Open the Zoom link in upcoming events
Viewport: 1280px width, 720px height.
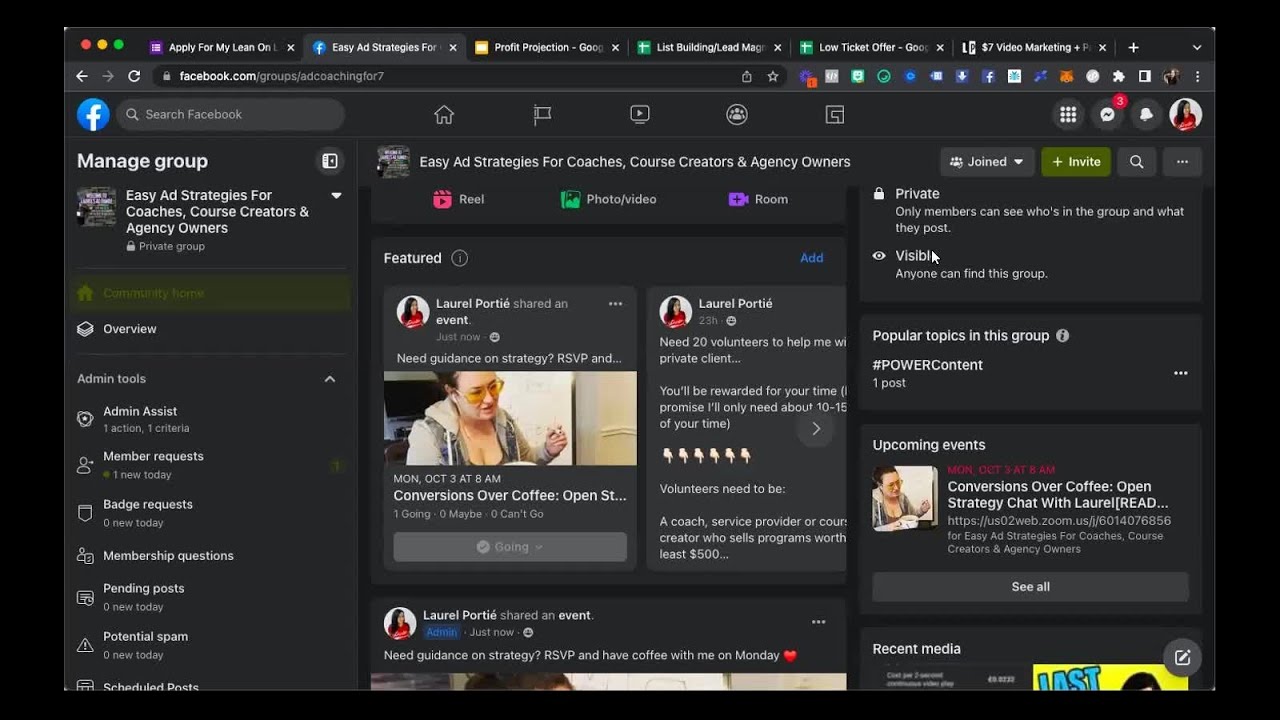click(x=1059, y=521)
